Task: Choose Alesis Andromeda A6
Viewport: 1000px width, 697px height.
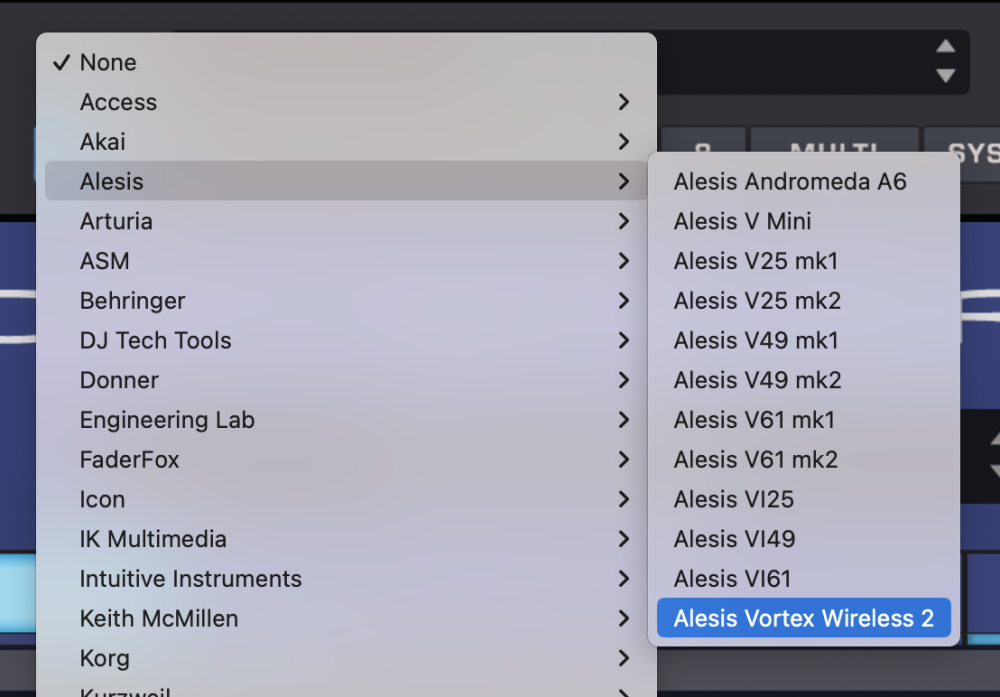Action: (x=790, y=182)
